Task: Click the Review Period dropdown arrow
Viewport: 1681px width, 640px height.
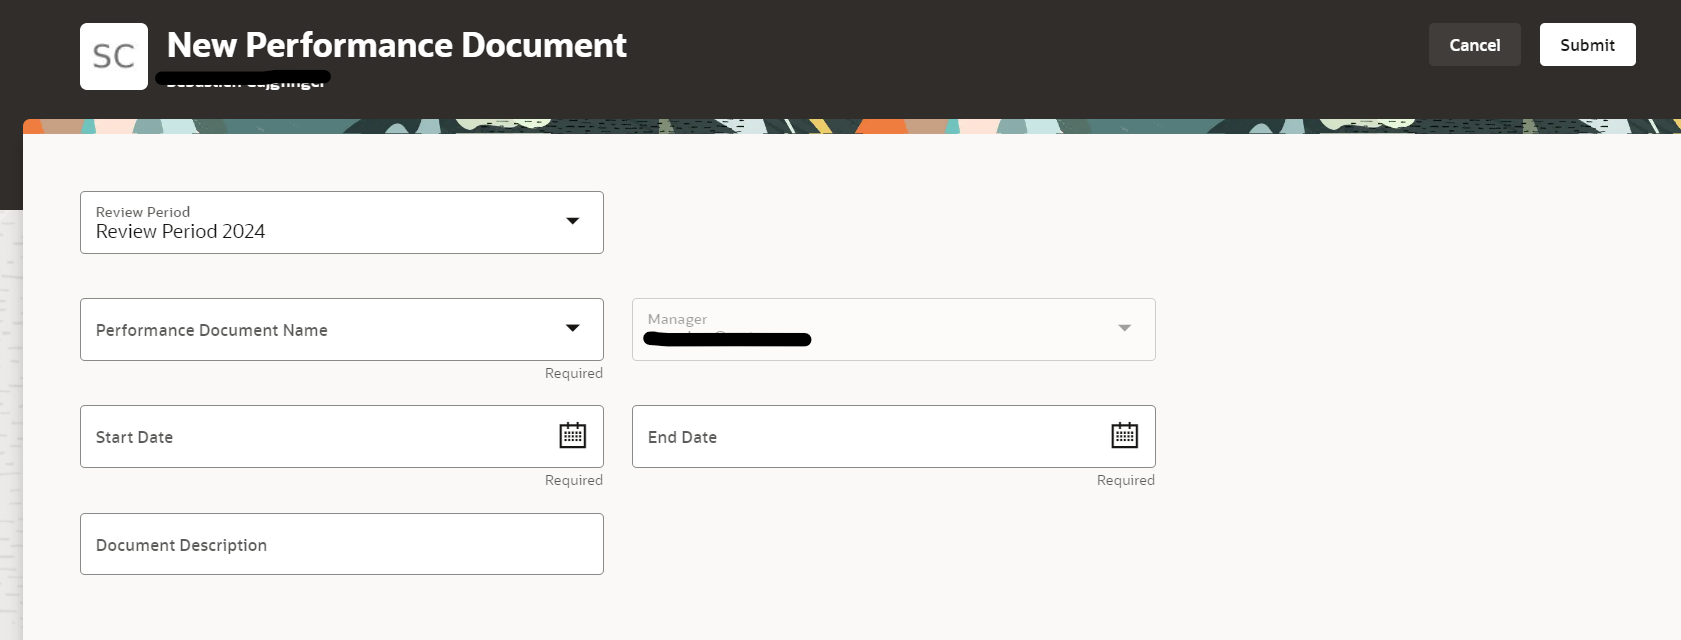Action: [572, 222]
